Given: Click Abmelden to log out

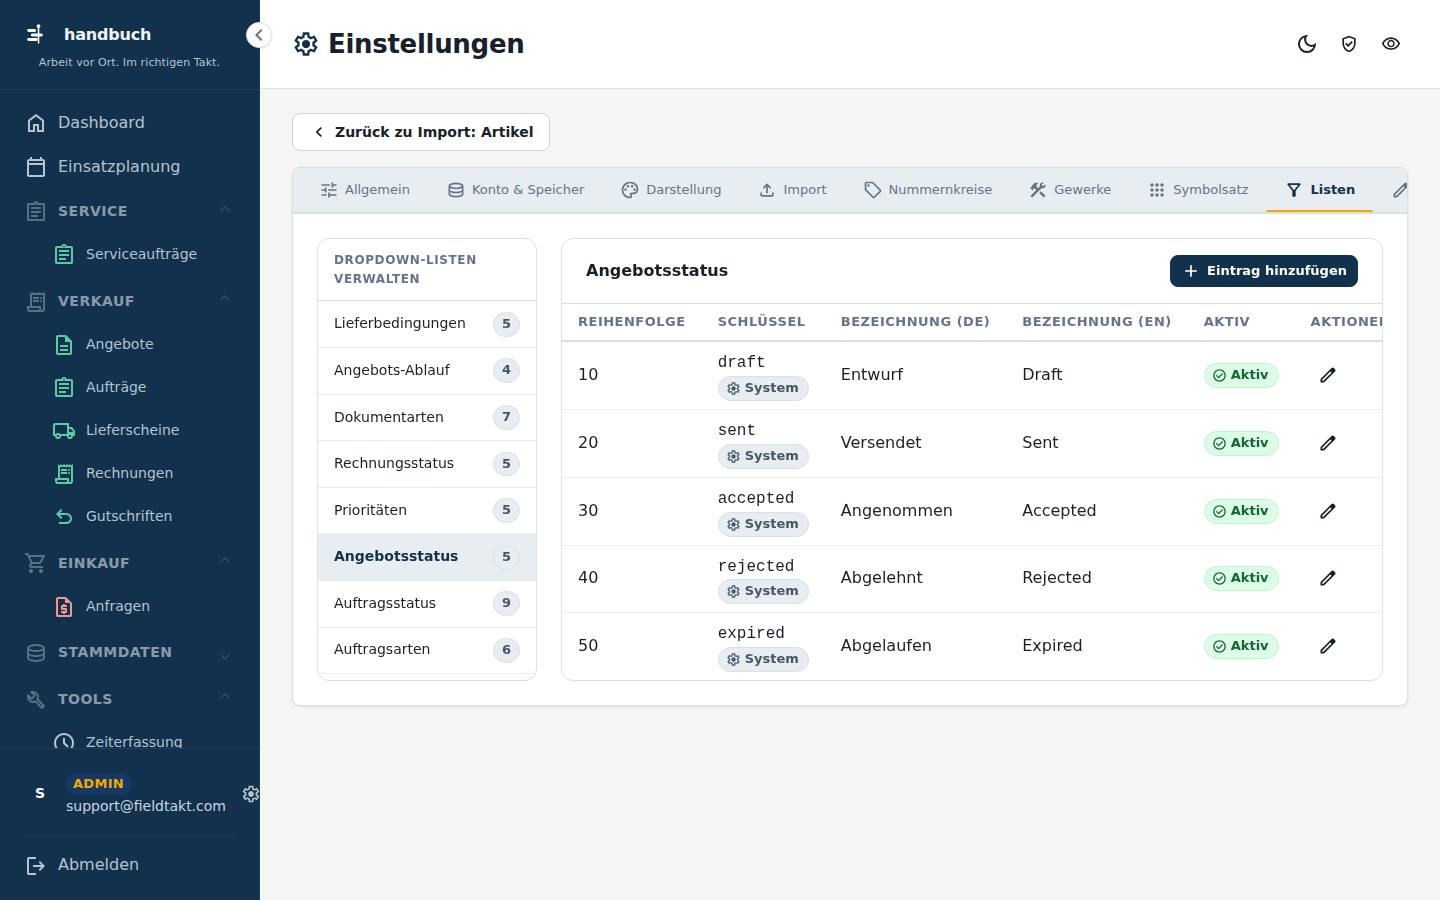Looking at the screenshot, I should tap(130, 865).
